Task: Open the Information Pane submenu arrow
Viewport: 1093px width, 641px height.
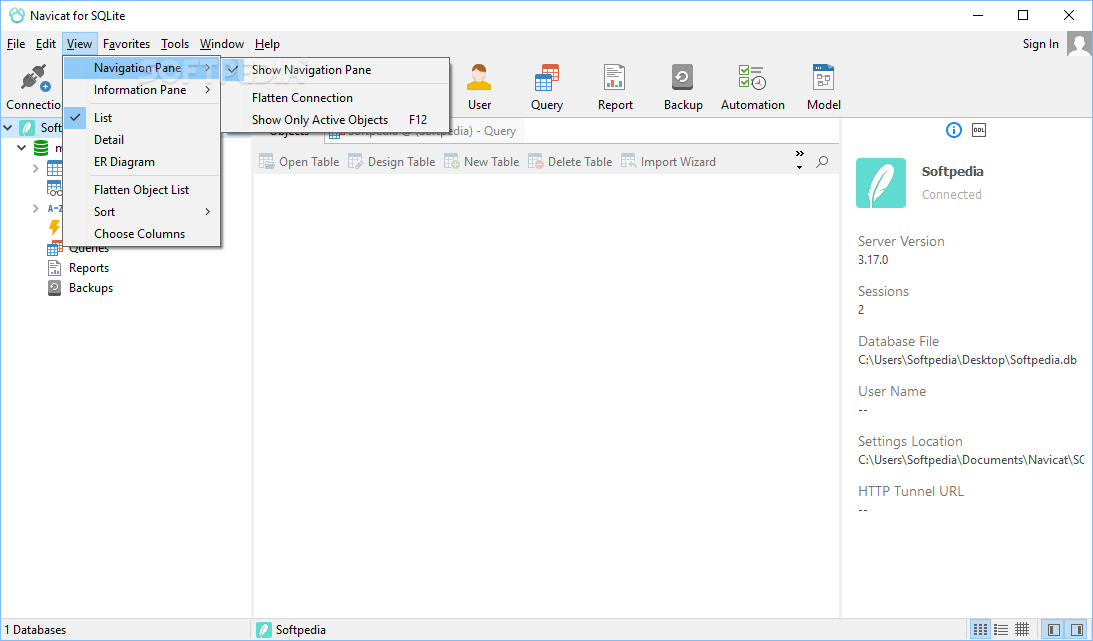Action: click(208, 90)
